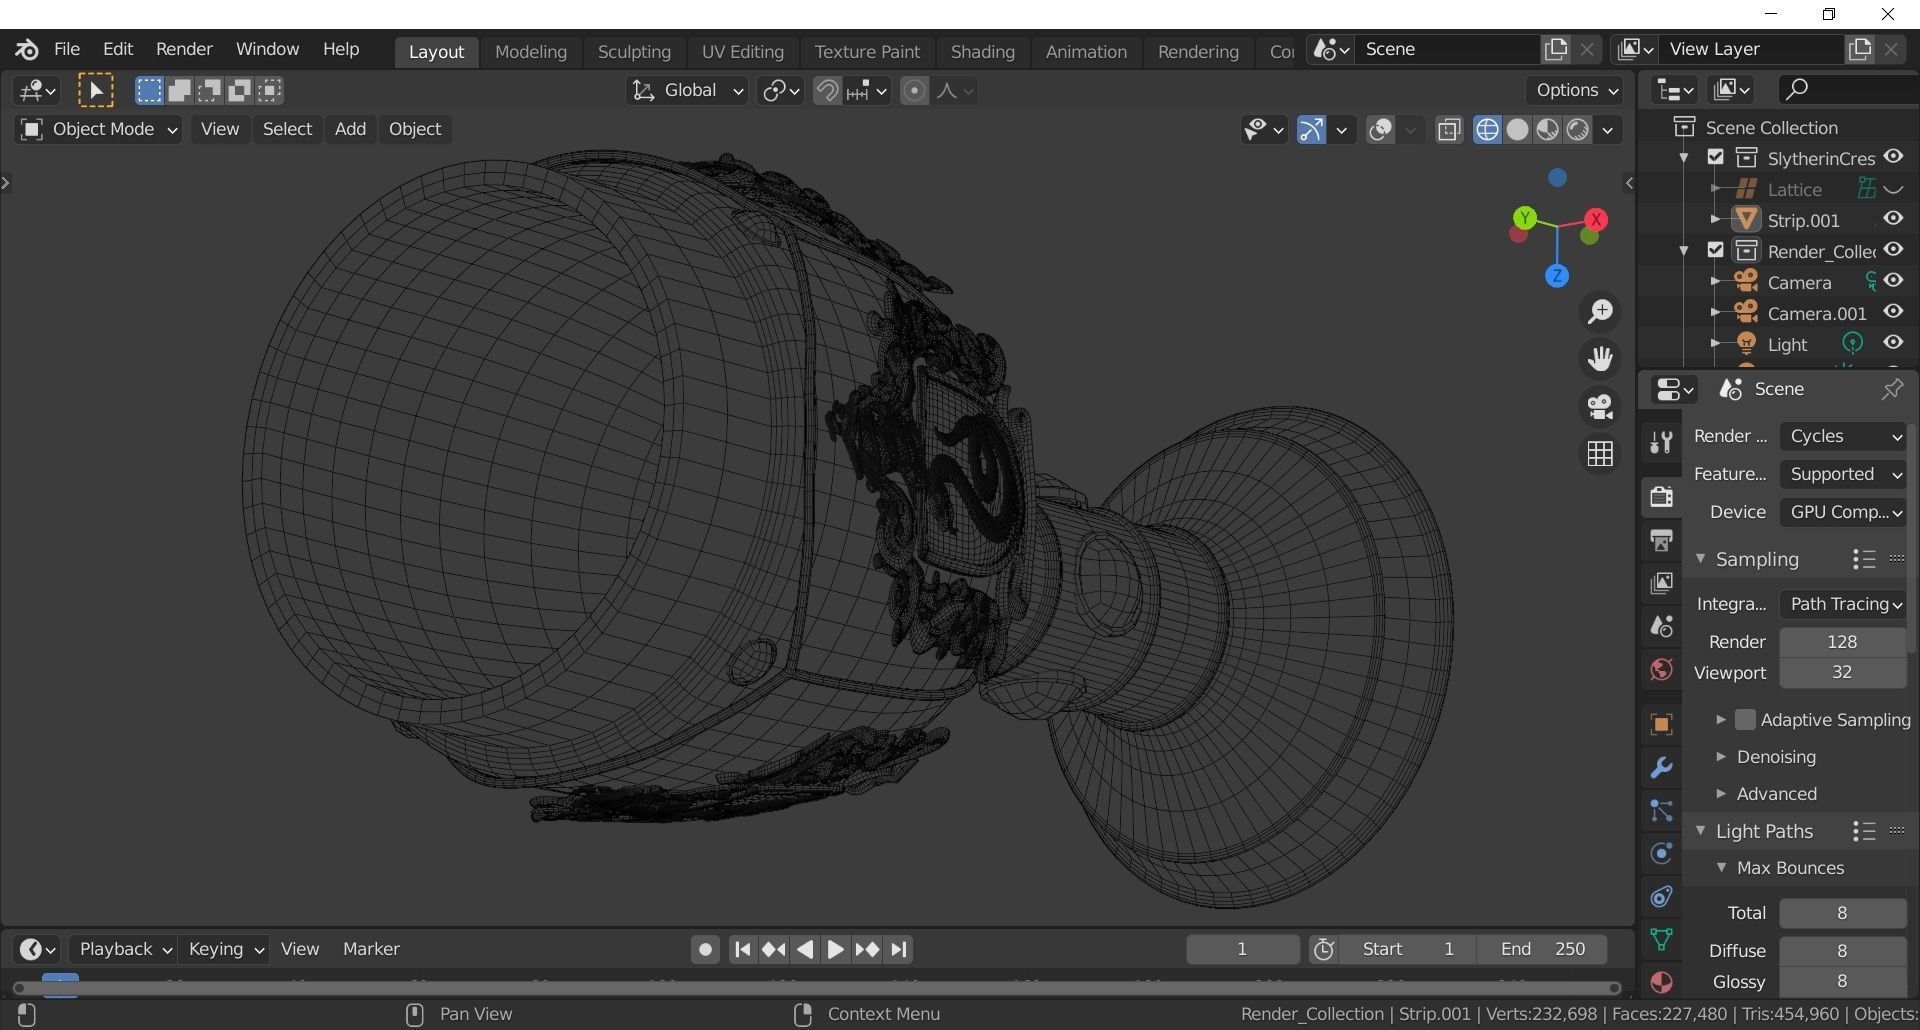Viewport: 1920px width, 1030px height.
Task: Click zoom view magnifier icon
Action: click(x=1601, y=312)
